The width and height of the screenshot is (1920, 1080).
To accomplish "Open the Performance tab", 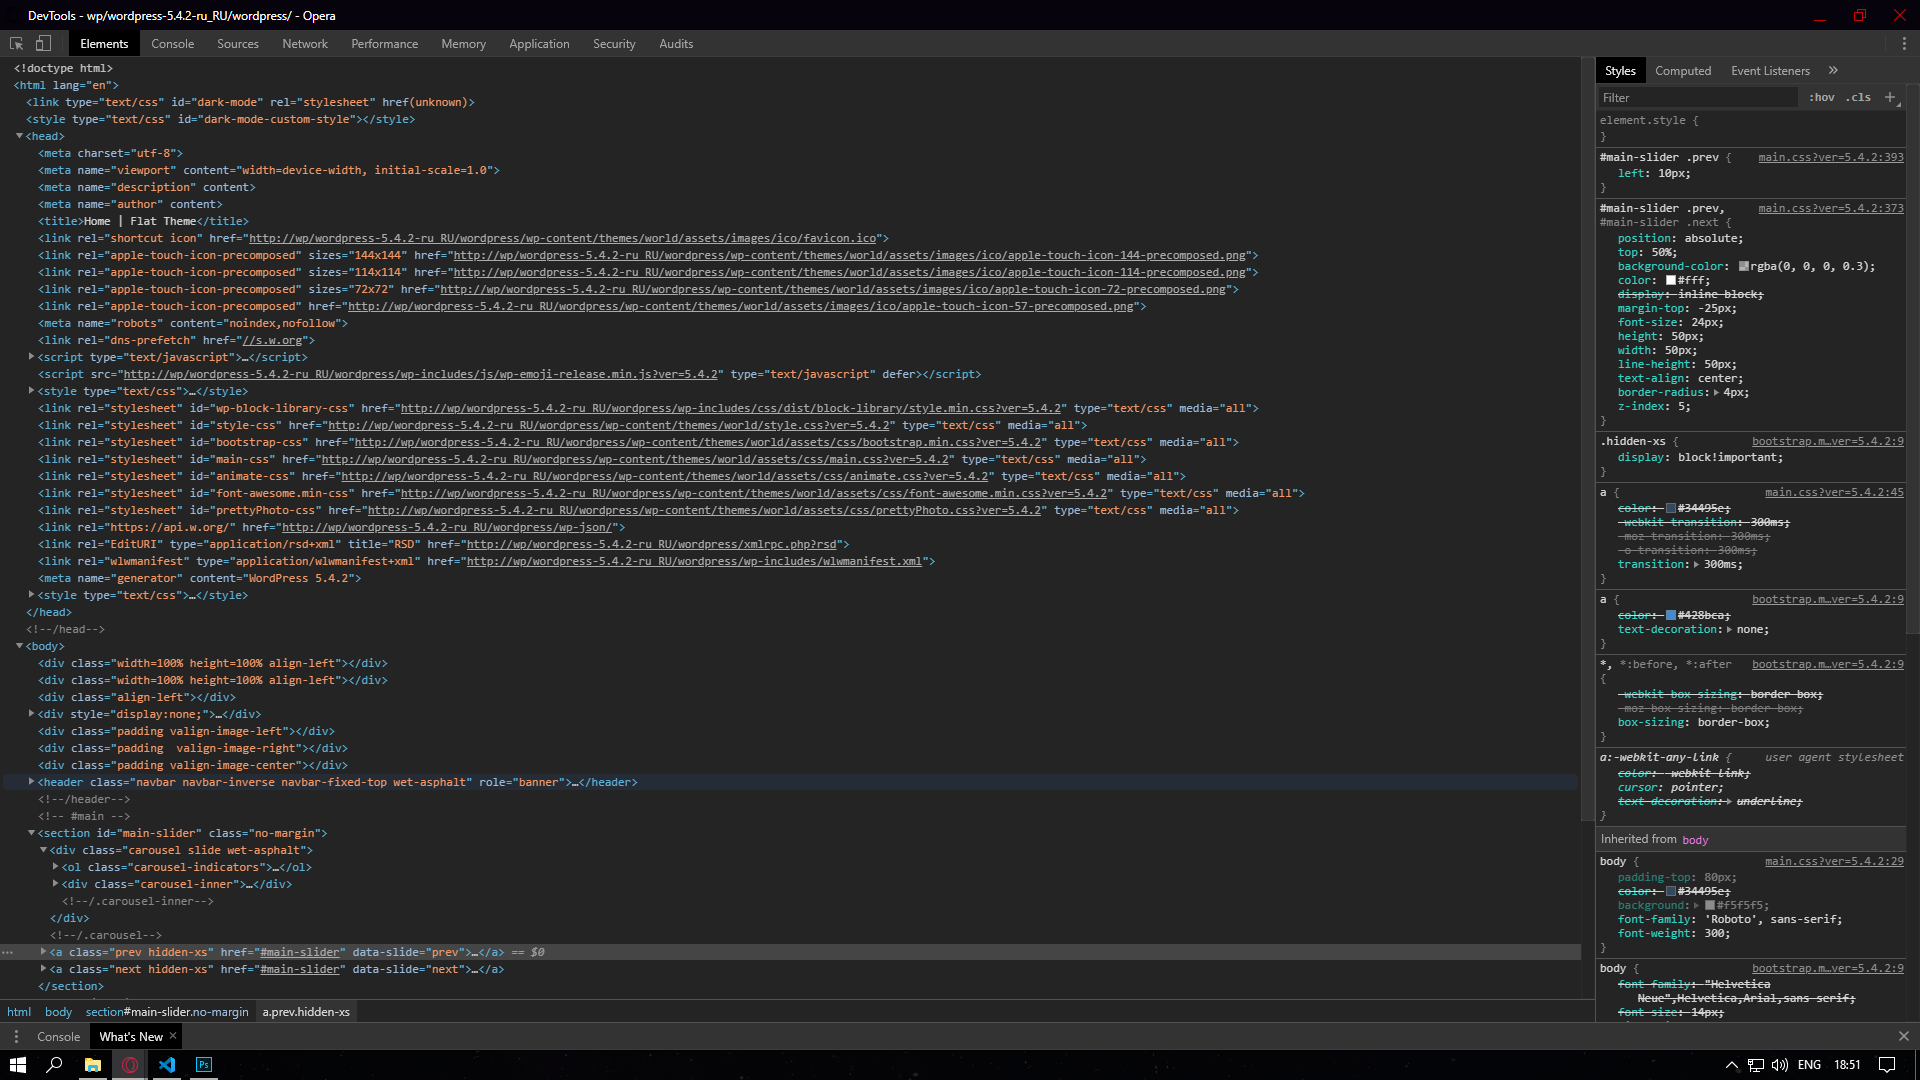I will (x=384, y=43).
